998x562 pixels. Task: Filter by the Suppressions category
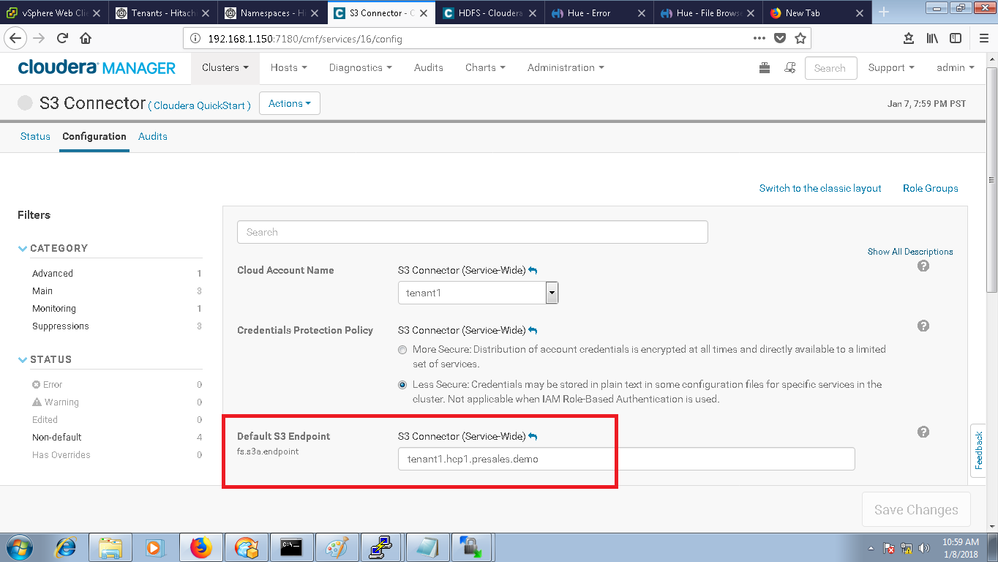60,326
